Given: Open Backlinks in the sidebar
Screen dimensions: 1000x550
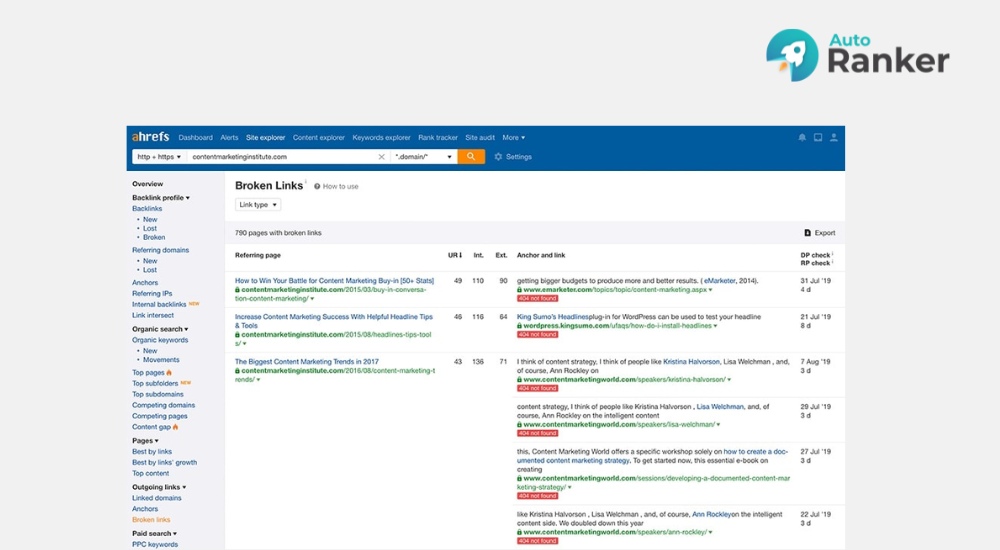Looking at the screenshot, I should coord(147,209).
